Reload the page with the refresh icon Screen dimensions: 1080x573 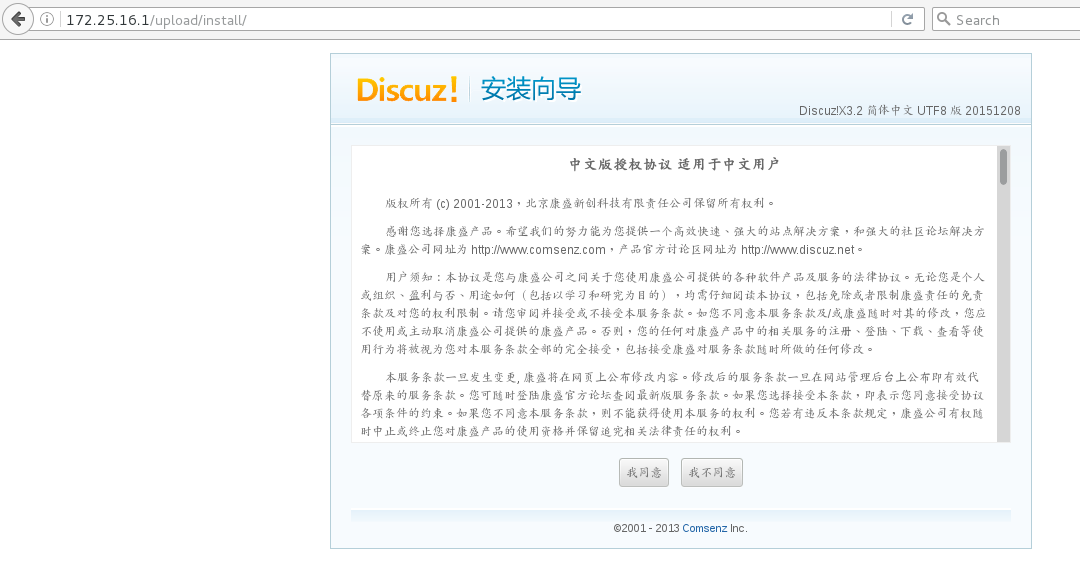(907, 19)
